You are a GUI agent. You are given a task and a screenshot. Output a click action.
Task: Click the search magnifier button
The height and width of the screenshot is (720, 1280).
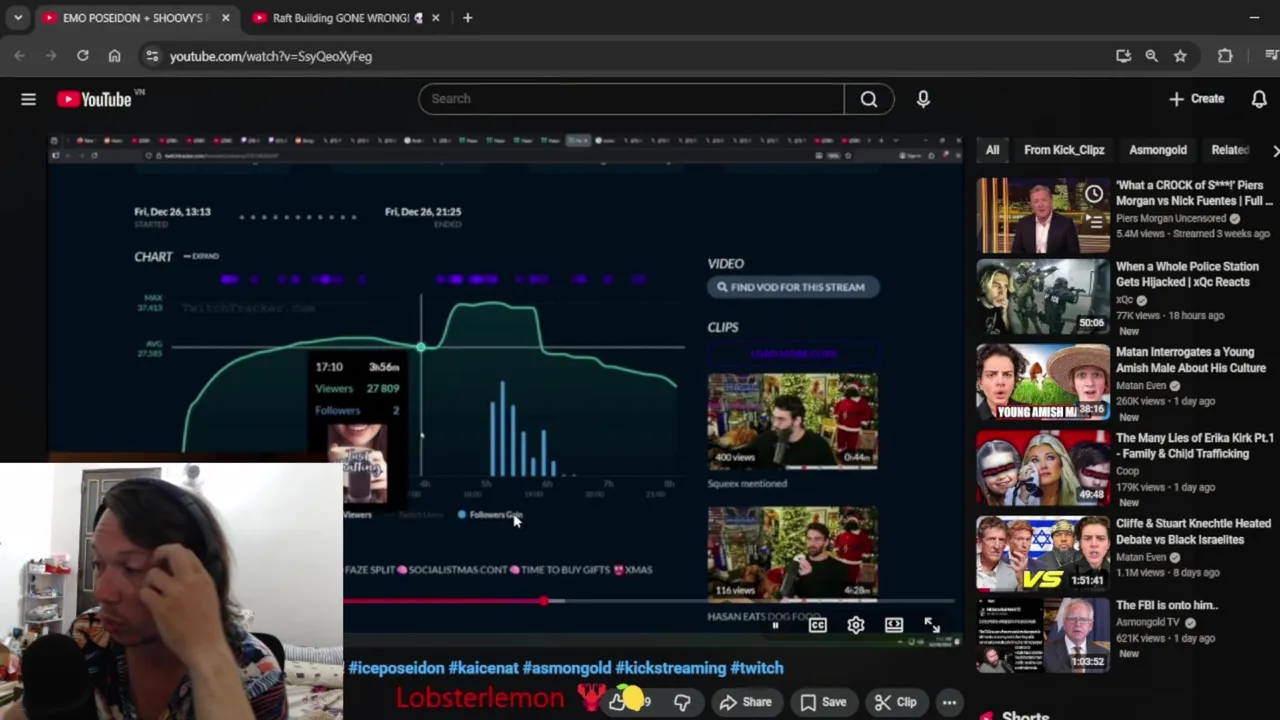tap(869, 99)
